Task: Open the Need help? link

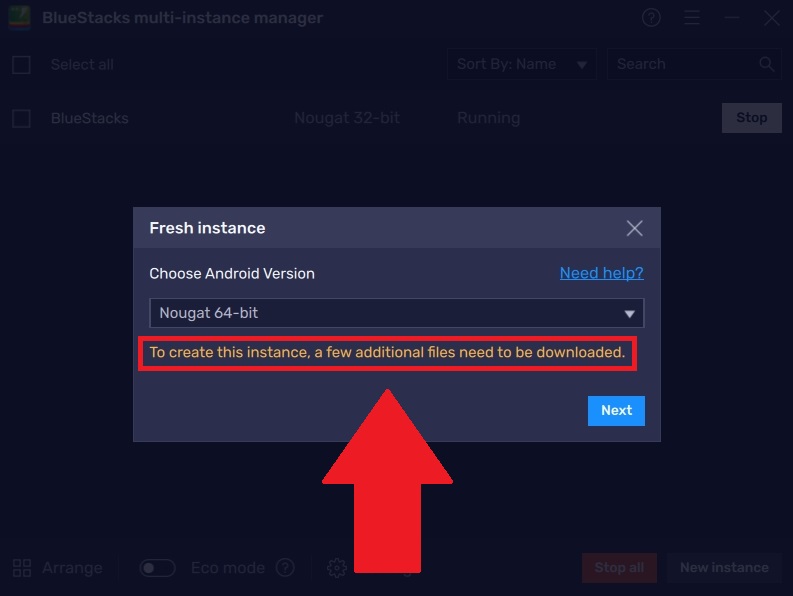Action: coord(601,273)
